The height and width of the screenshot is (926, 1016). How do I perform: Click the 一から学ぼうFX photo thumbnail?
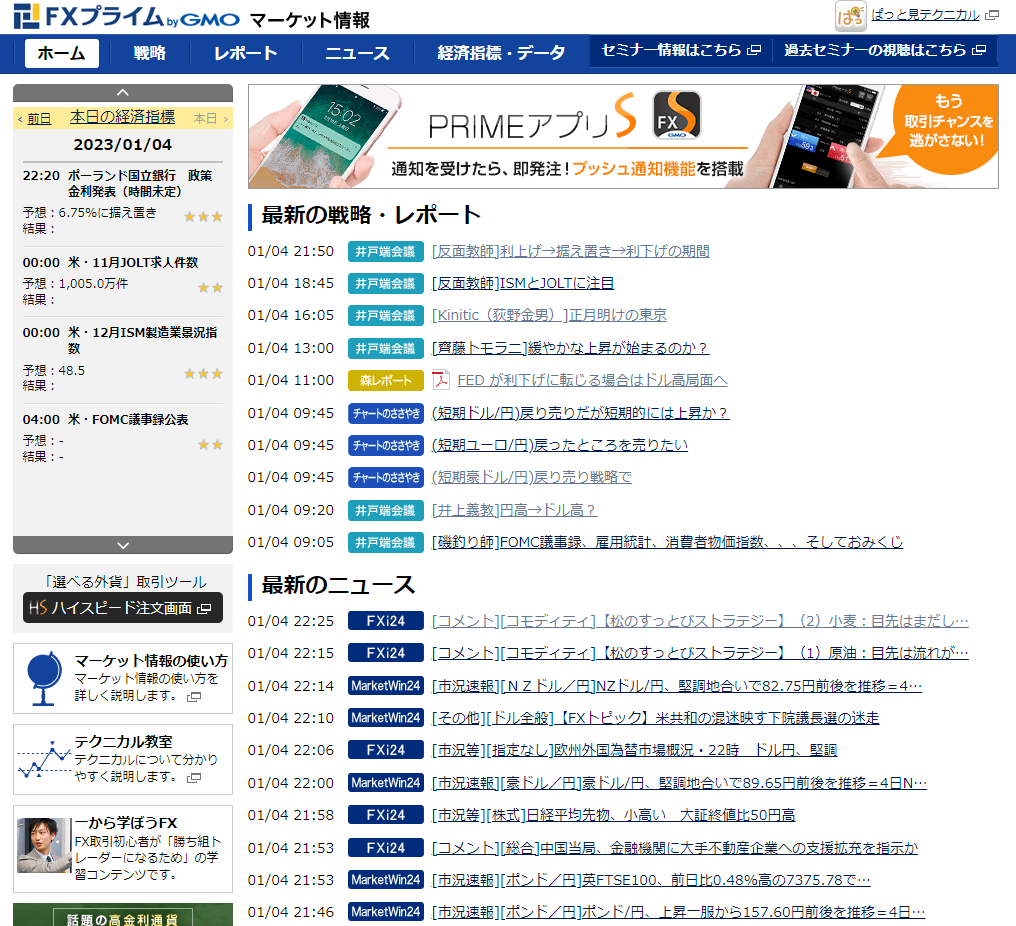coord(44,845)
